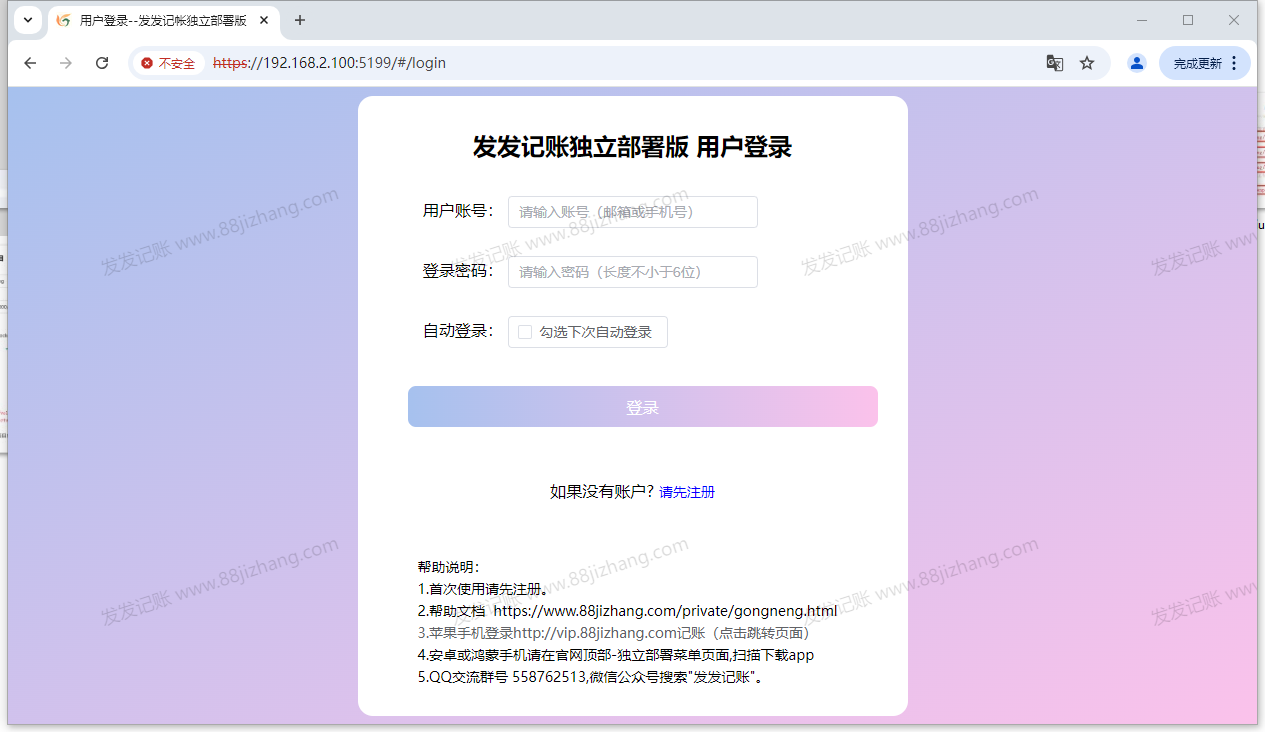
Task: Open the Chrome profile avatar
Action: pyautogui.click(x=1137, y=63)
